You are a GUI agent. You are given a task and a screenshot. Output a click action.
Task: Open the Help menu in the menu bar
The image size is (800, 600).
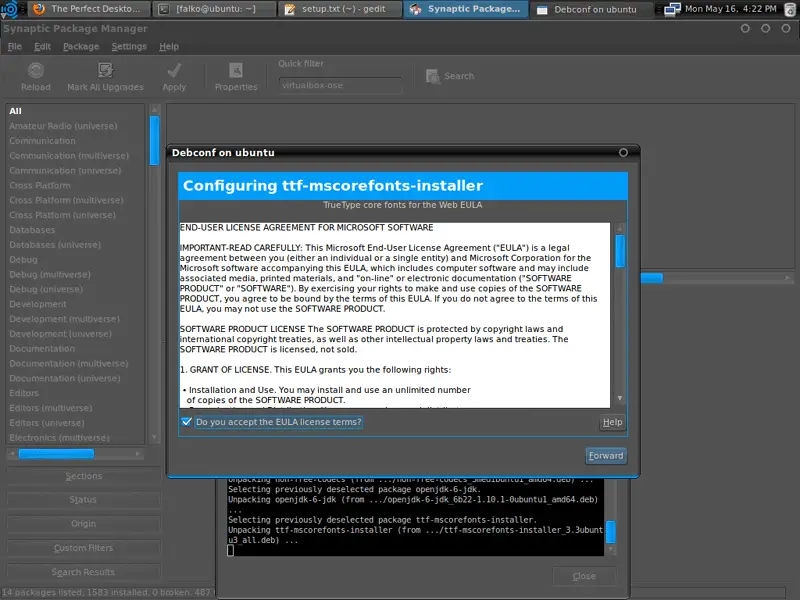(x=169, y=46)
